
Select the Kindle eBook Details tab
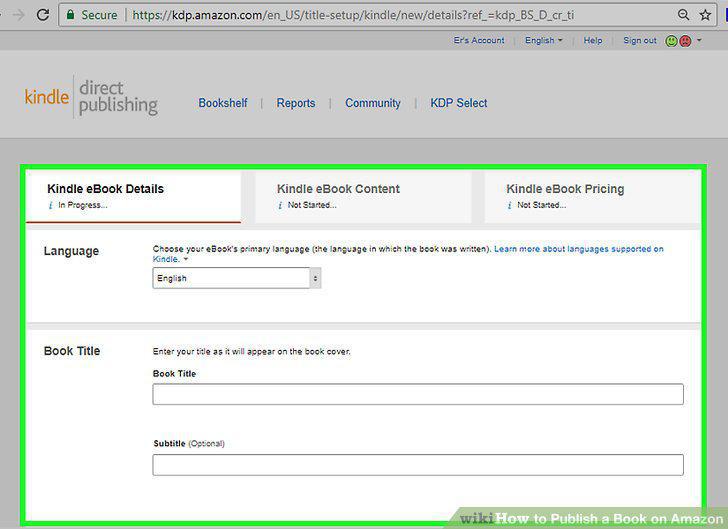pyautogui.click(x=134, y=197)
